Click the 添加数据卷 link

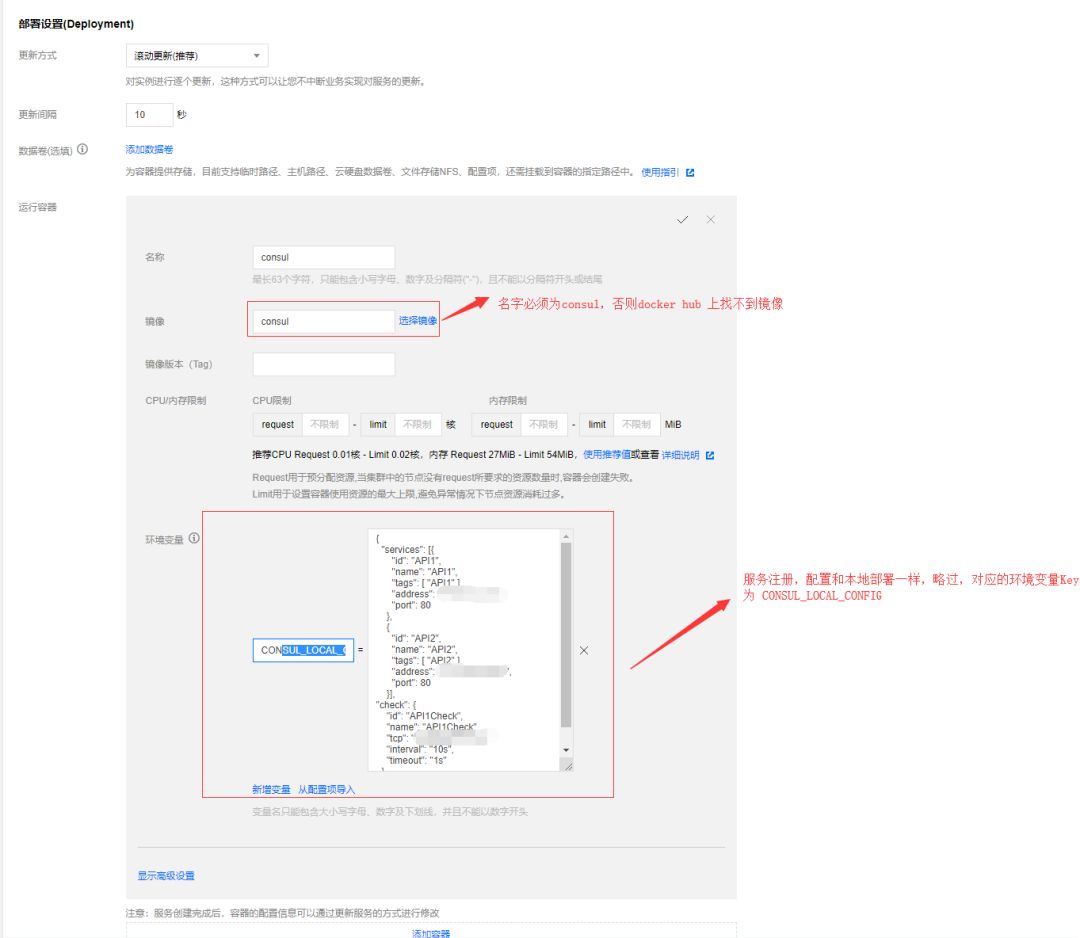149,149
